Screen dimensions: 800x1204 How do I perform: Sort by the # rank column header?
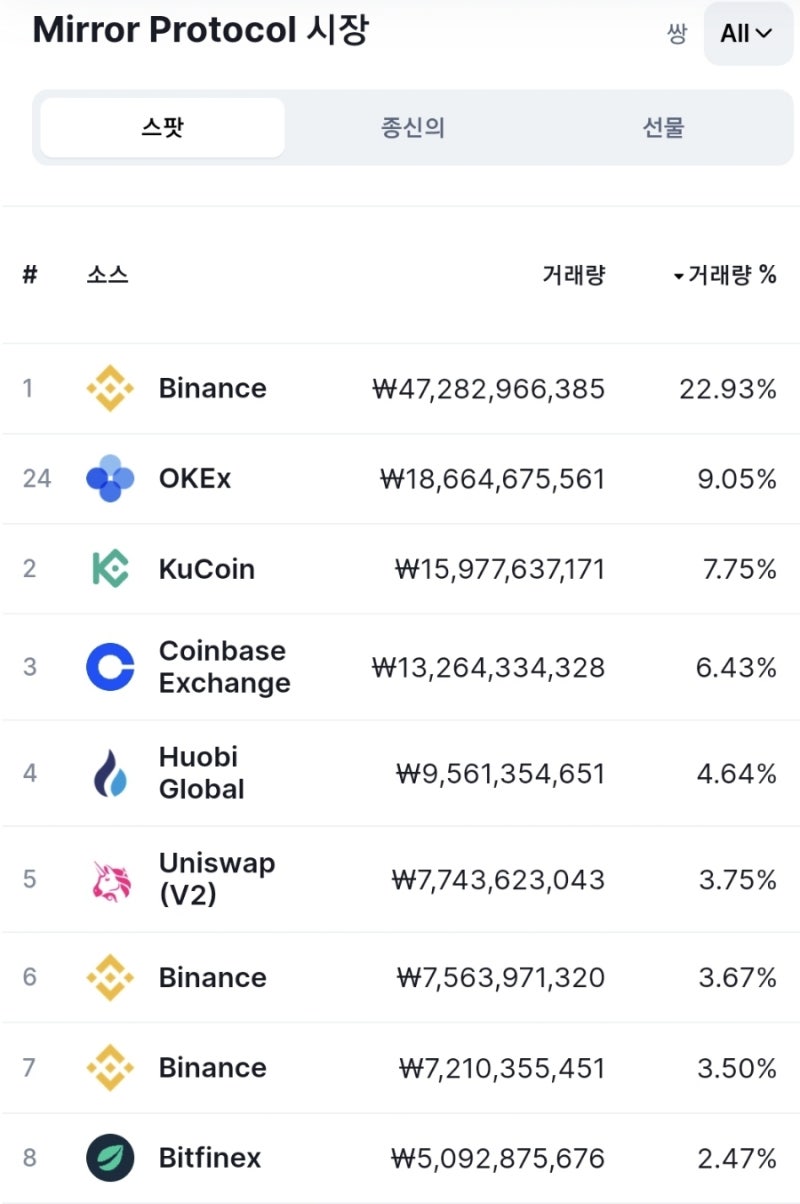30,275
